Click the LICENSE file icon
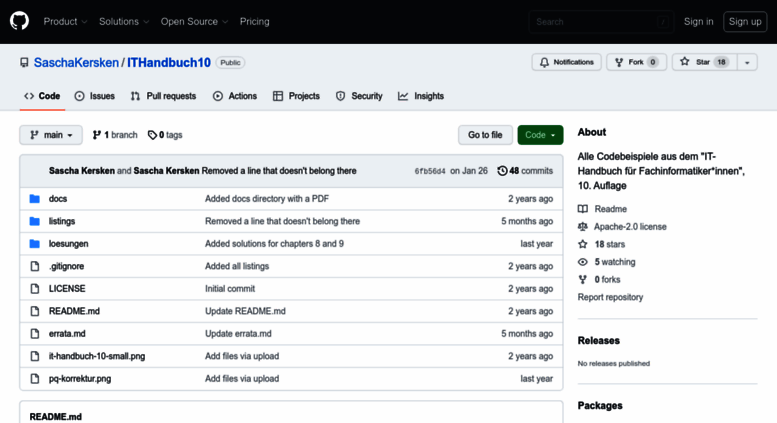 click(35, 289)
